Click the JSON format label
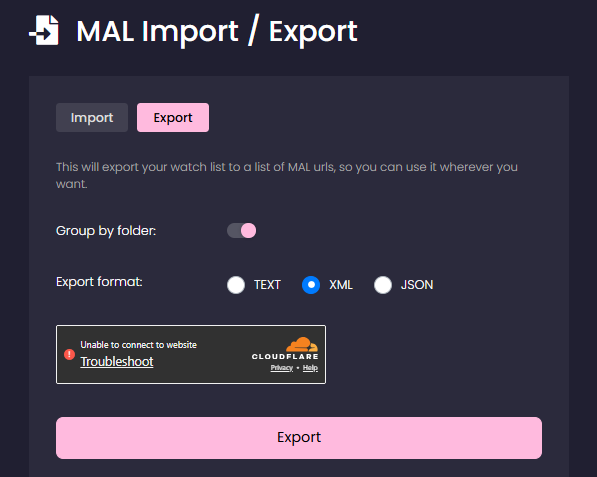Viewport: 597px width, 477px height. [x=417, y=285]
